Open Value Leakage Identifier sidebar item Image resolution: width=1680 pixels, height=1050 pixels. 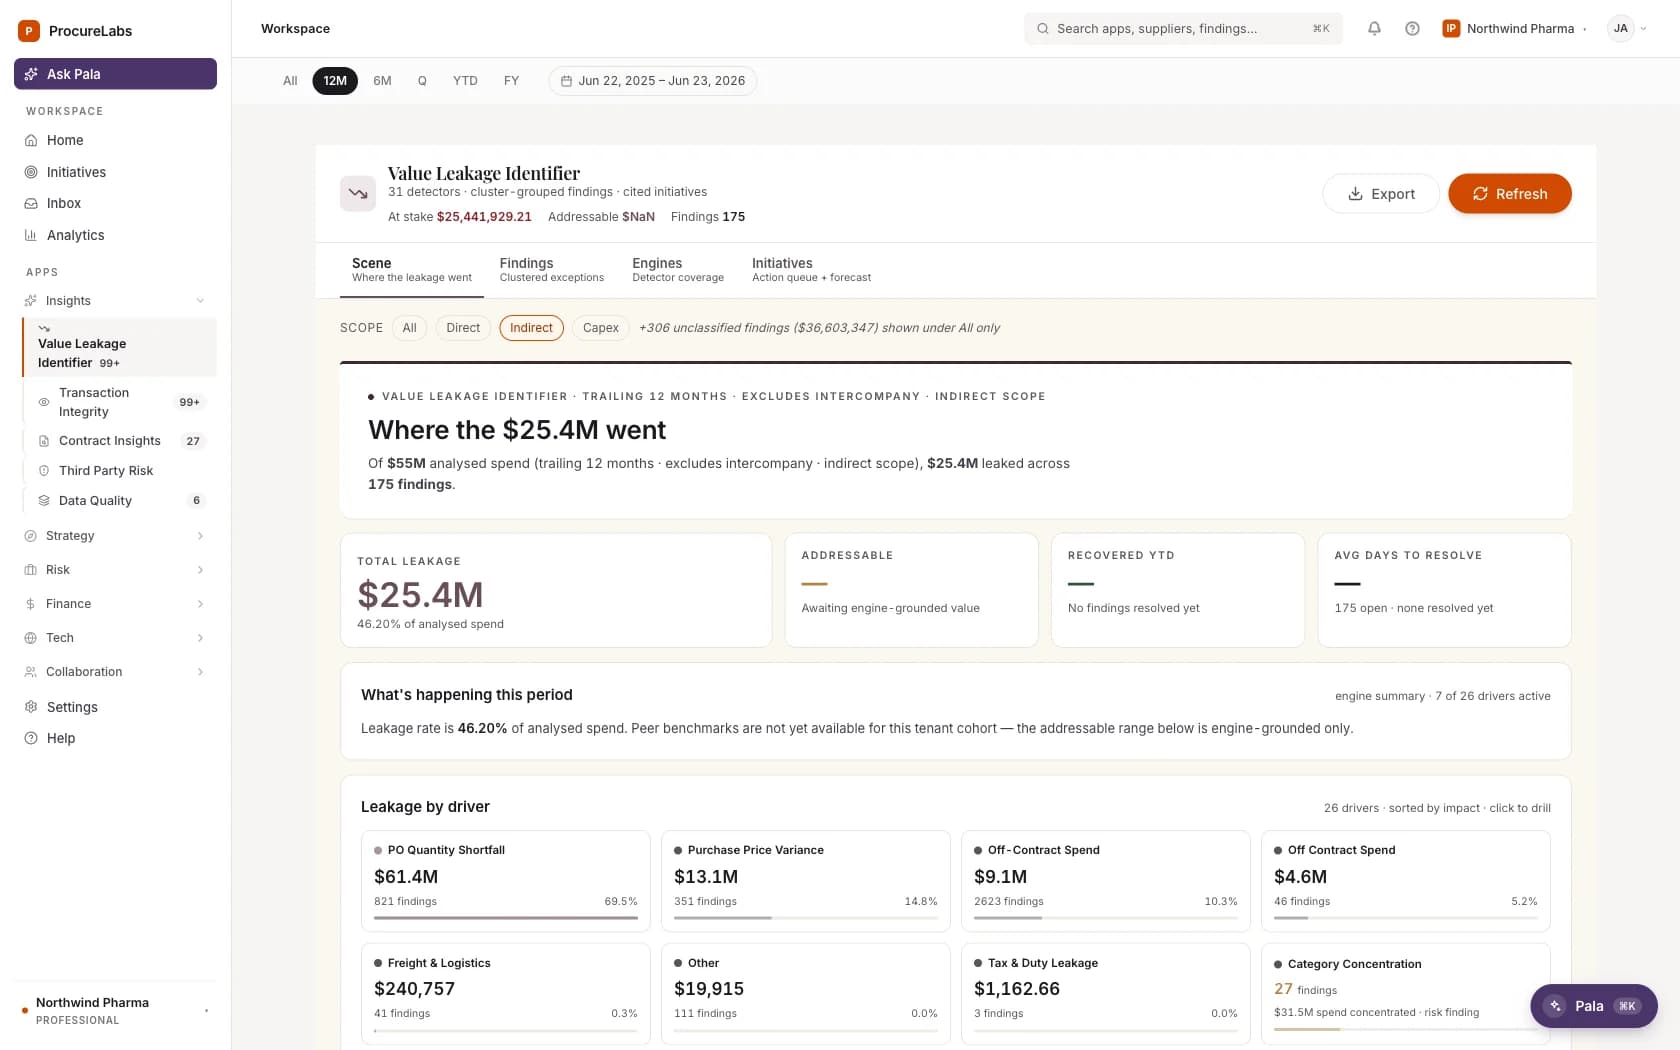pyautogui.click(x=119, y=347)
